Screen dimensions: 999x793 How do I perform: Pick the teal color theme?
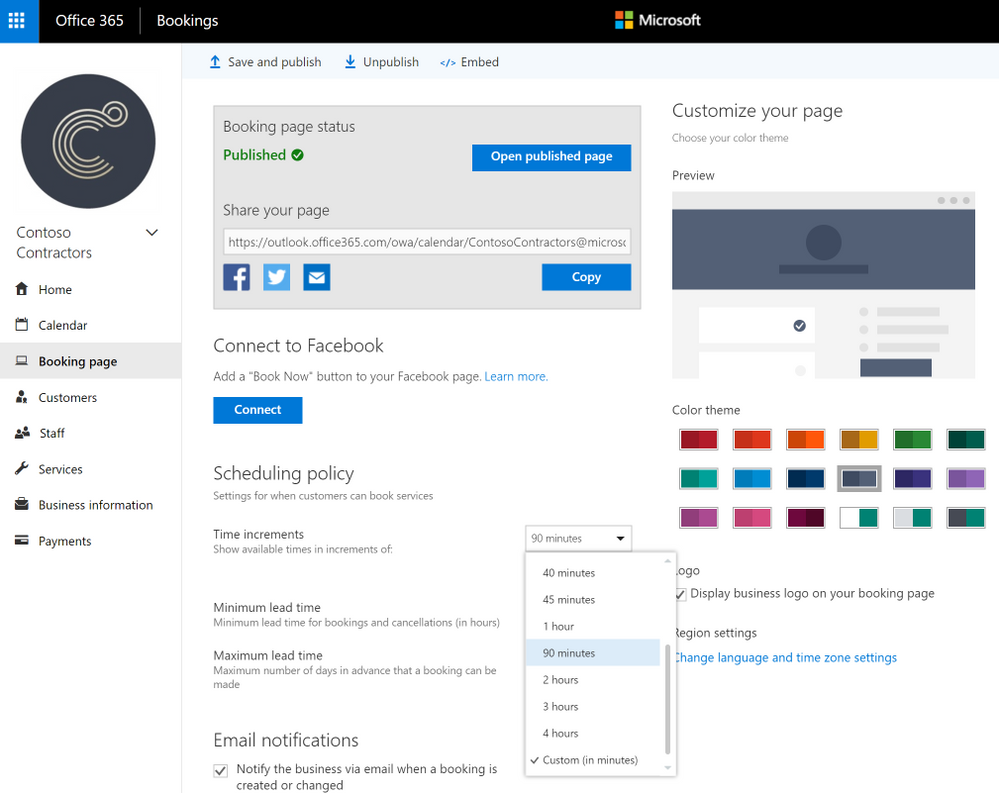click(698, 478)
